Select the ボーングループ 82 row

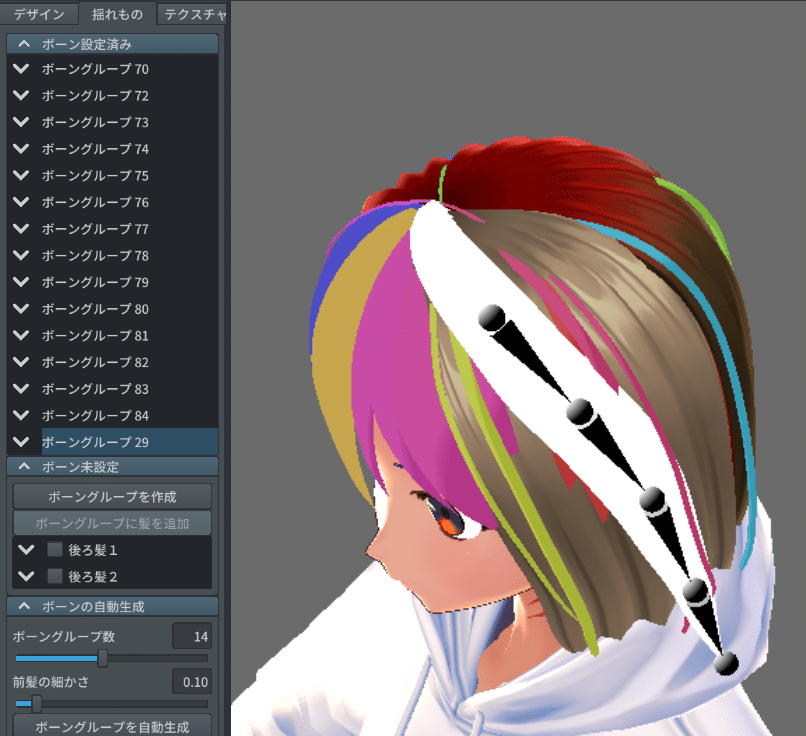[130, 362]
